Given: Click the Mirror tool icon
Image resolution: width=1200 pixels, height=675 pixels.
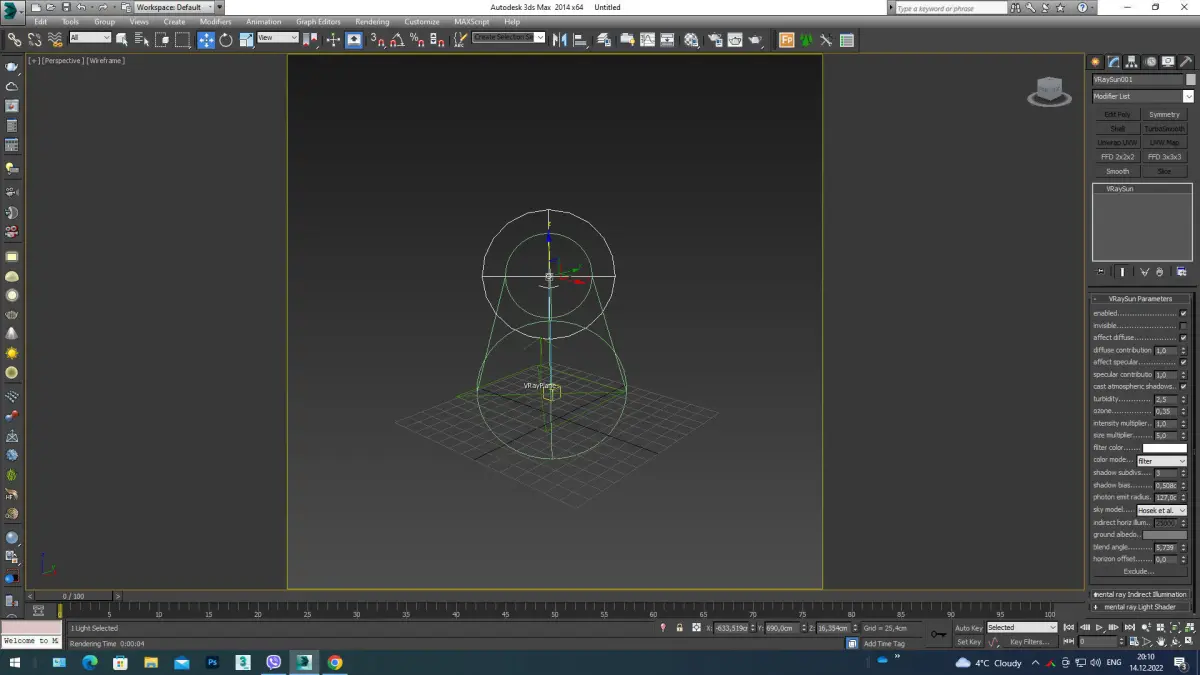Looking at the screenshot, I should [x=559, y=40].
